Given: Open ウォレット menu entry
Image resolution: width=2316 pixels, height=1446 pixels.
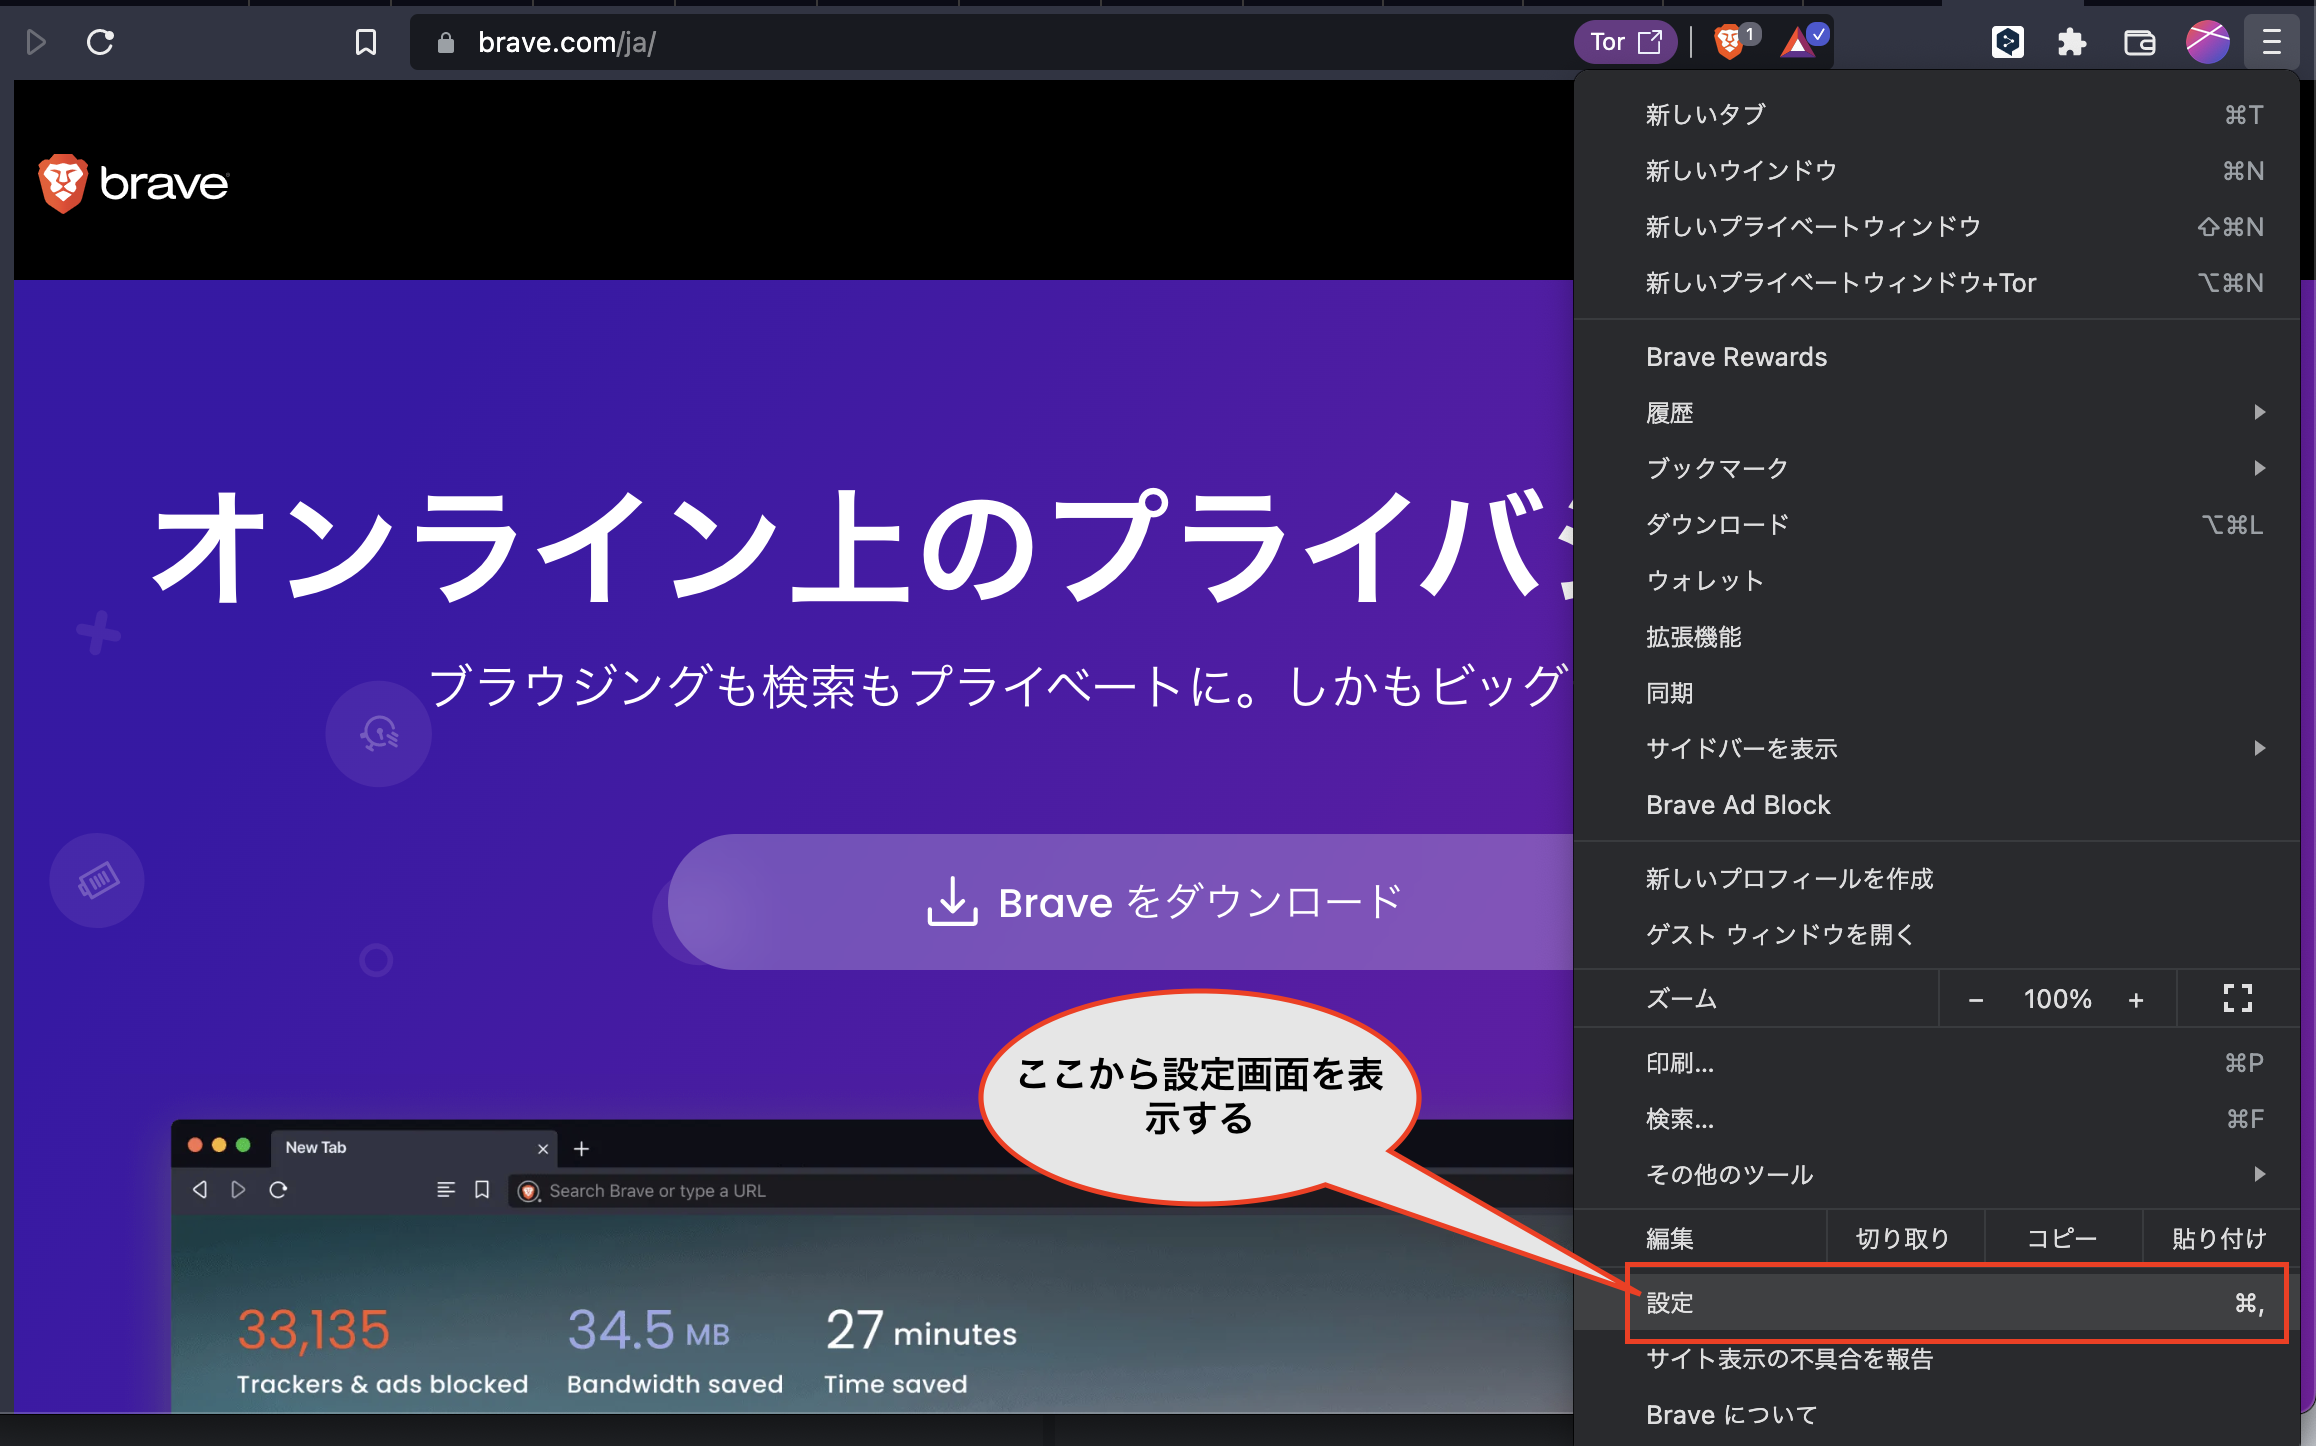Looking at the screenshot, I should (x=1937, y=581).
